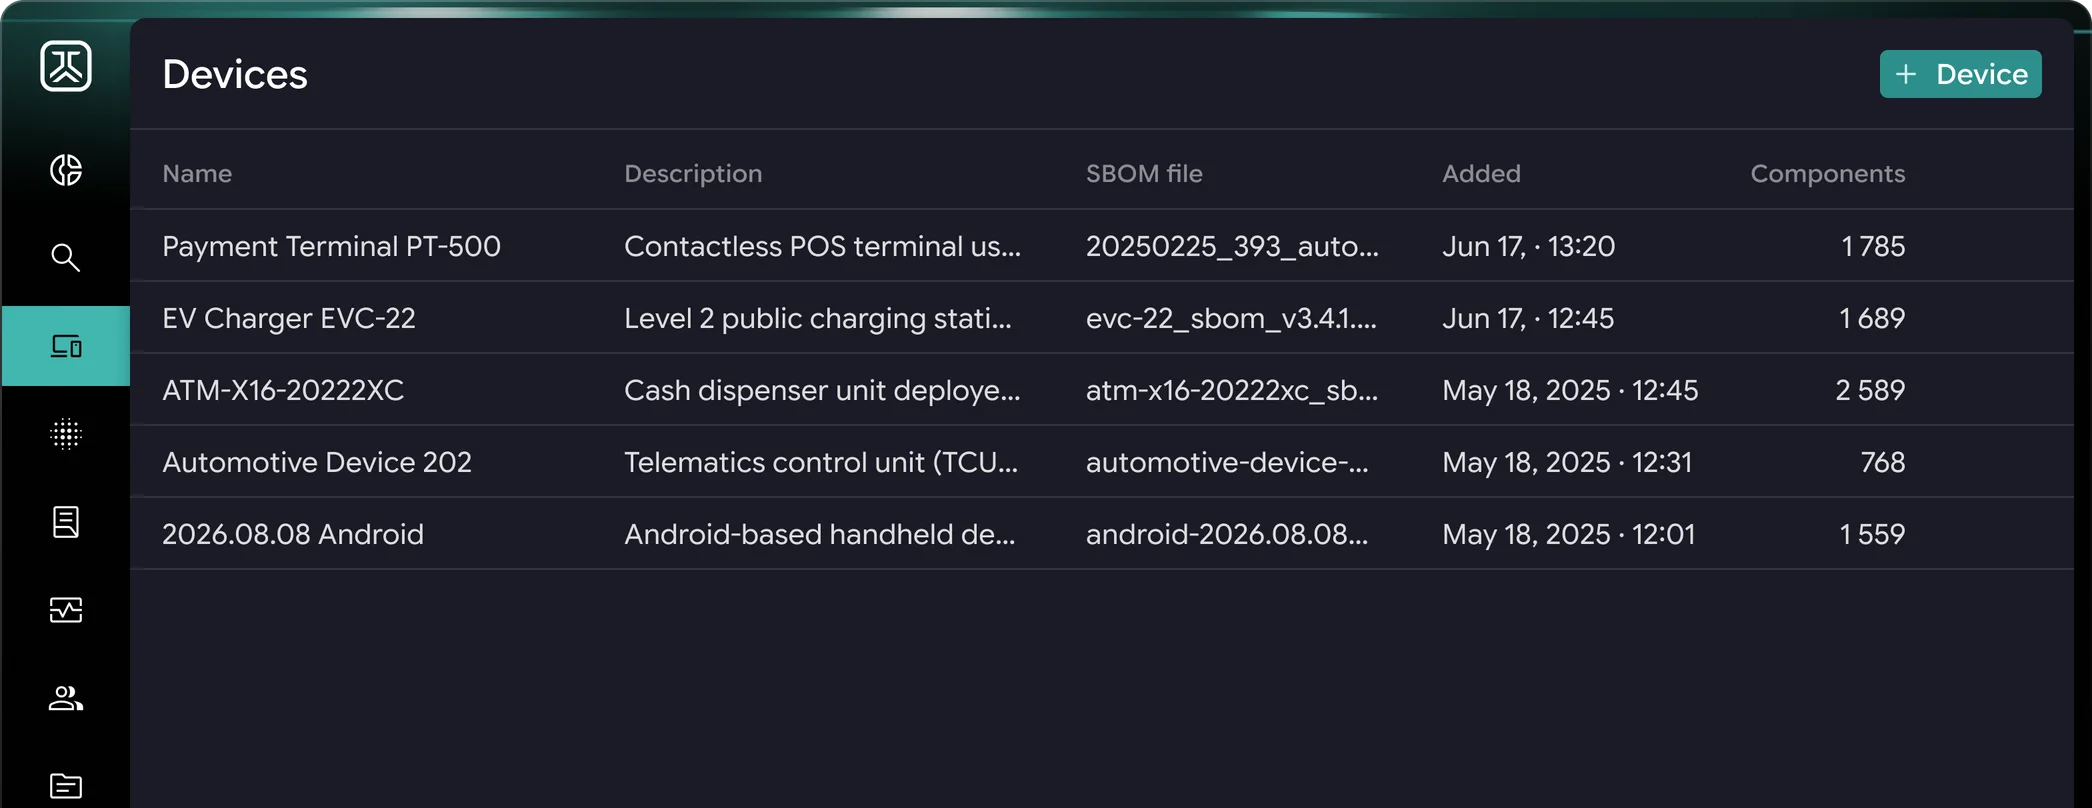Sort by the Components column header
The width and height of the screenshot is (2092, 808).
pyautogui.click(x=1827, y=173)
